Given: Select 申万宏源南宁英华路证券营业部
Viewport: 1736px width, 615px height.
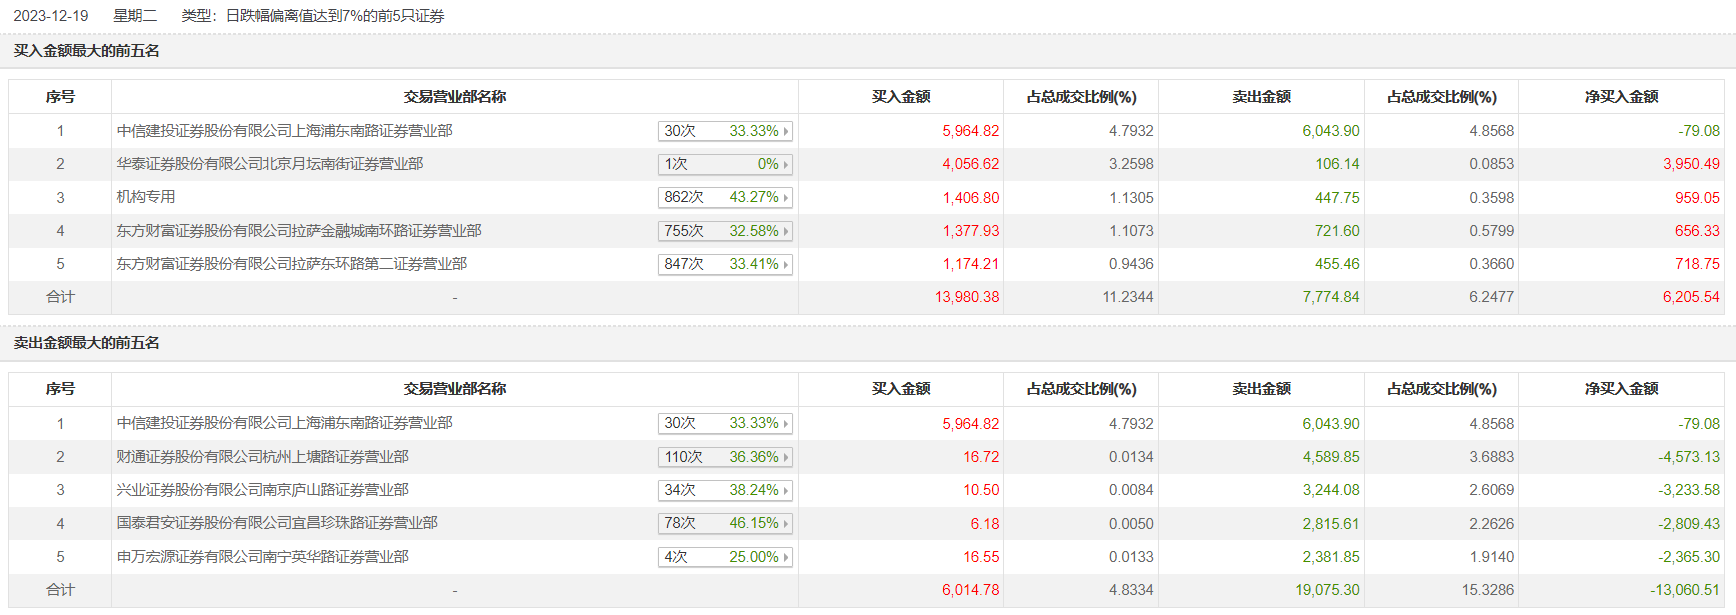Looking at the screenshot, I should click(x=263, y=557).
